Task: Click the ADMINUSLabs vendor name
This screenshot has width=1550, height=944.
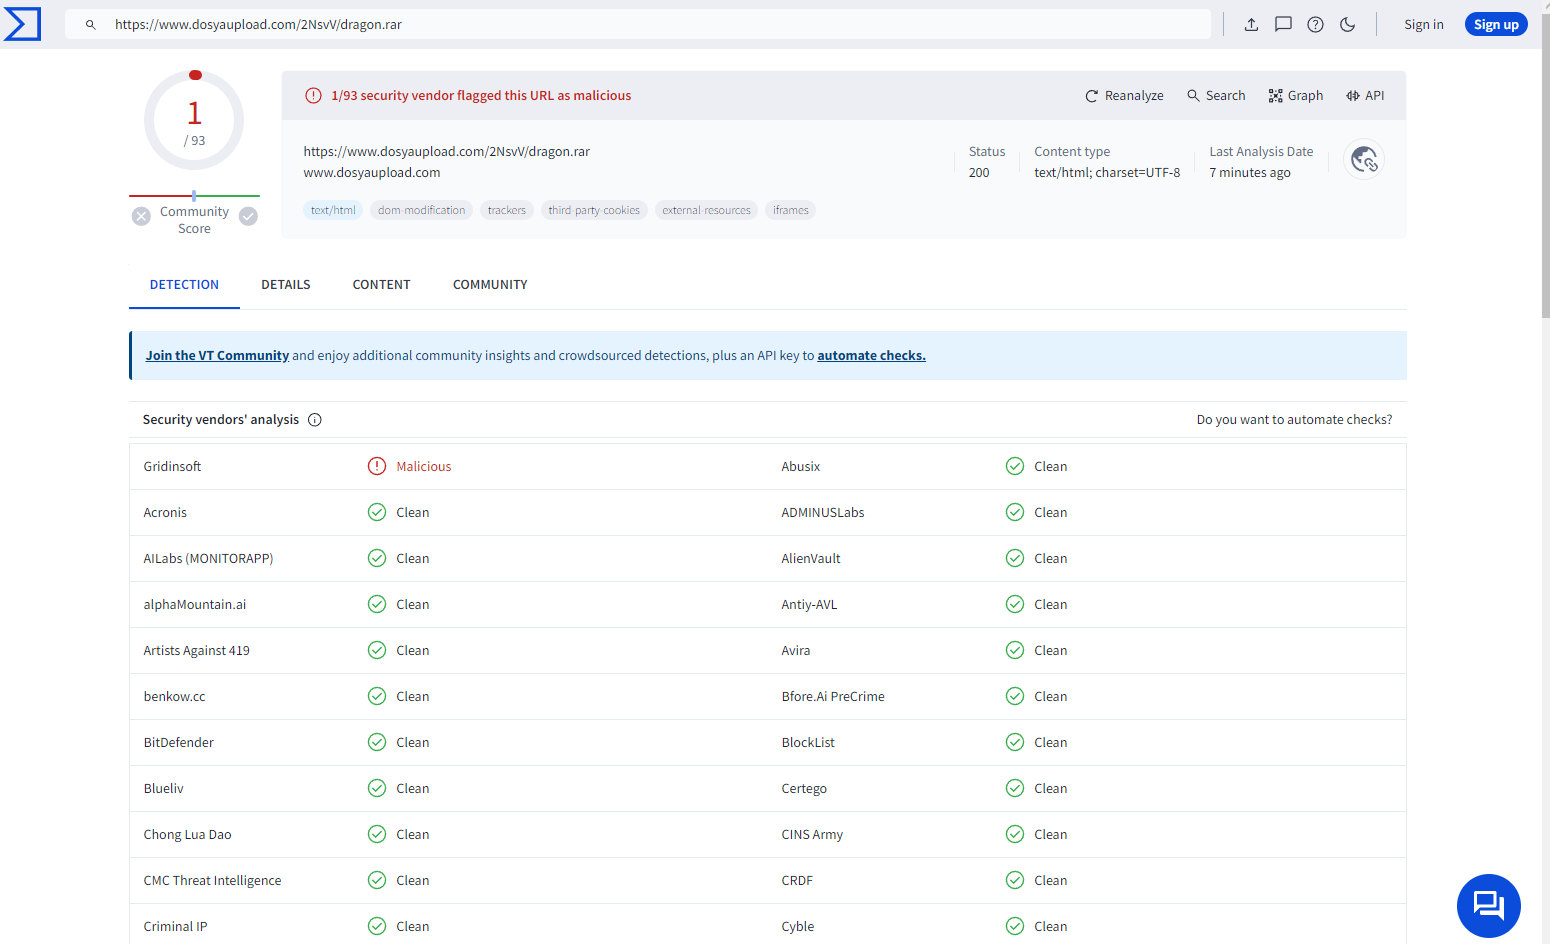Action: [823, 513]
